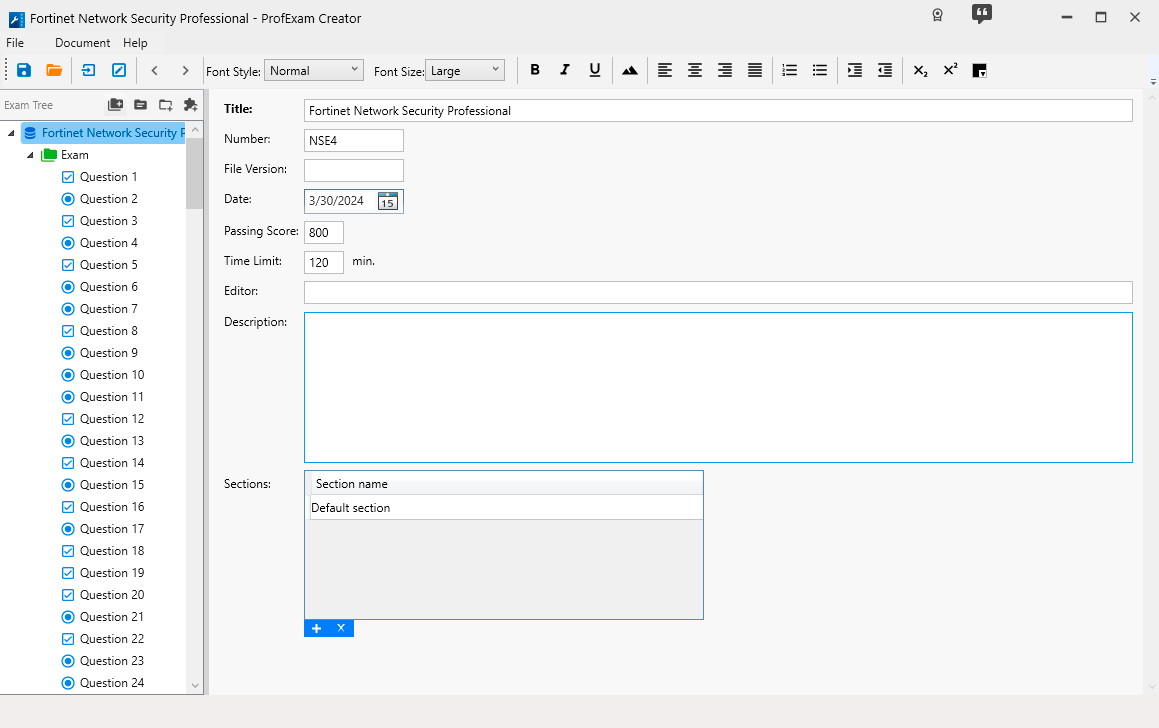Toggle Bold formatting
The width and height of the screenshot is (1159, 728).
(535, 70)
